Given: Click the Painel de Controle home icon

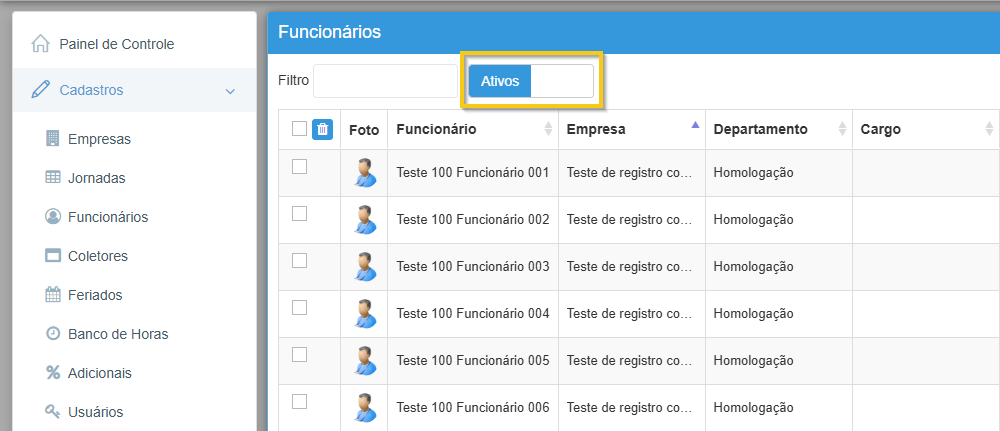Looking at the screenshot, I should pyautogui.click(x=41, y=44).
